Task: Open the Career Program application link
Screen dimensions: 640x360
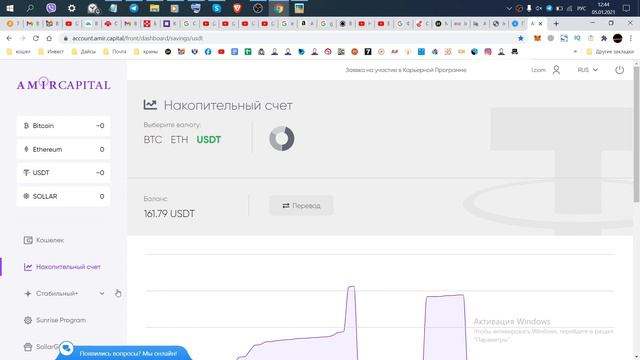Action: (406, 70)
